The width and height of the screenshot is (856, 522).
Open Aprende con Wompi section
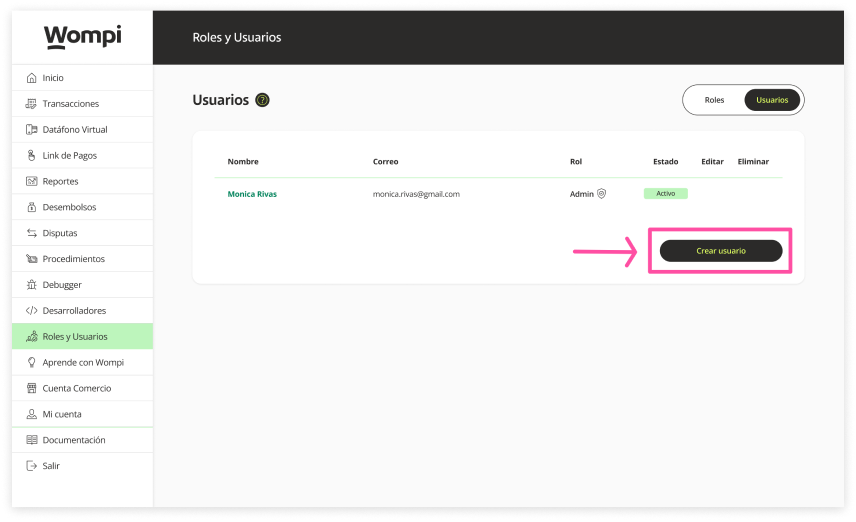coord(82,362)
